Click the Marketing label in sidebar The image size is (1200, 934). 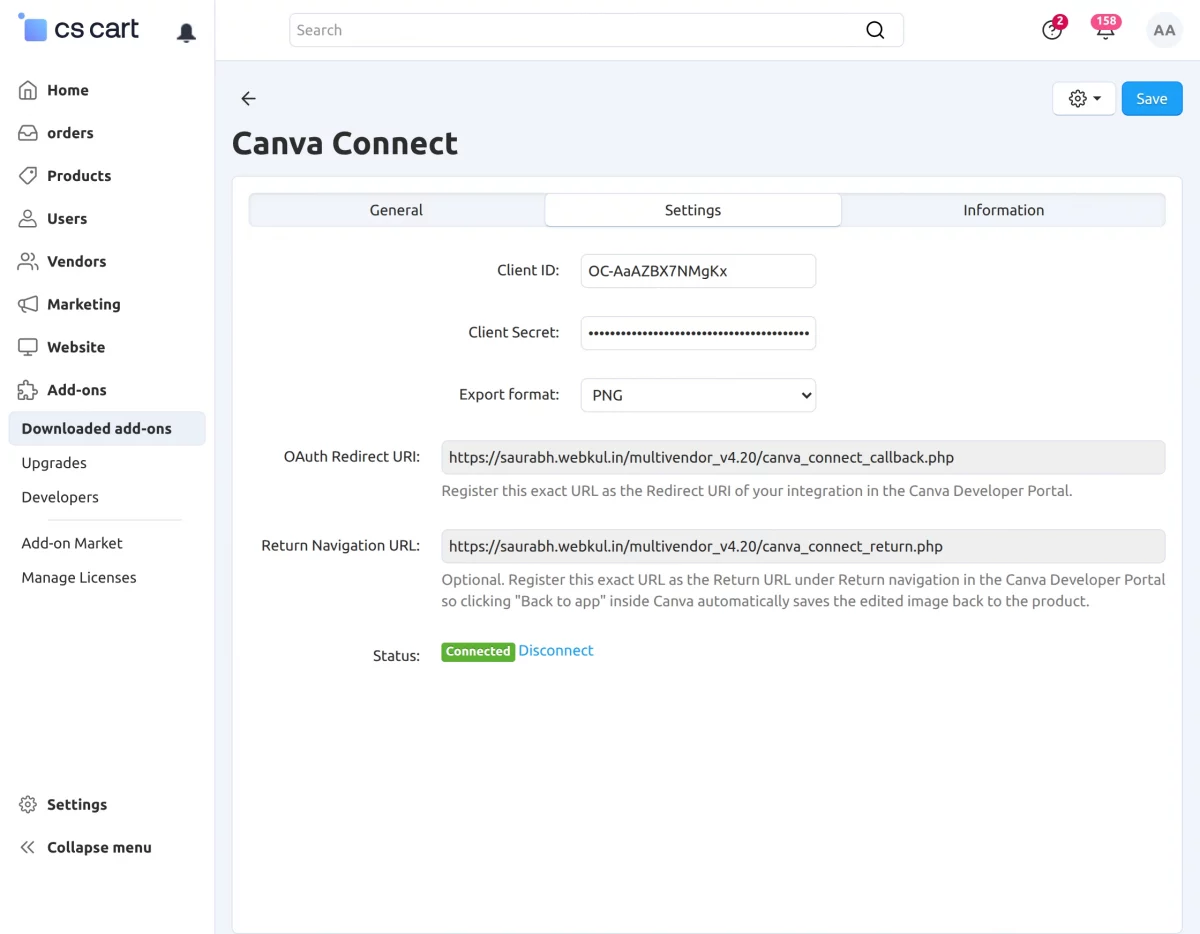(x=84, y=304)
